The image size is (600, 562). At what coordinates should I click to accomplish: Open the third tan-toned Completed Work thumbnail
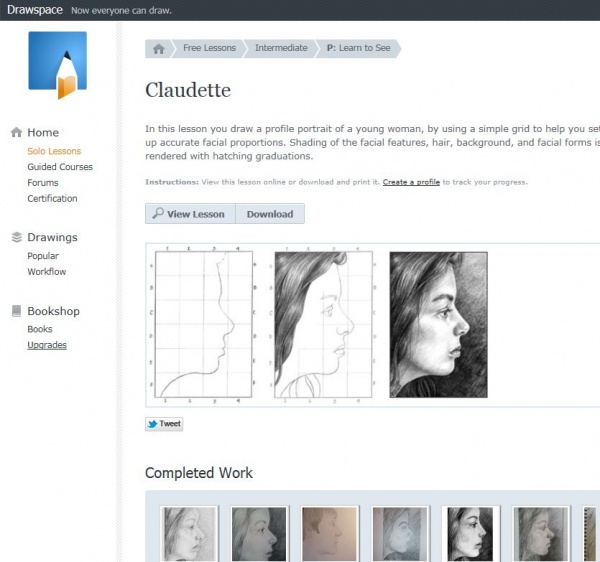click(x=329, y=534)
